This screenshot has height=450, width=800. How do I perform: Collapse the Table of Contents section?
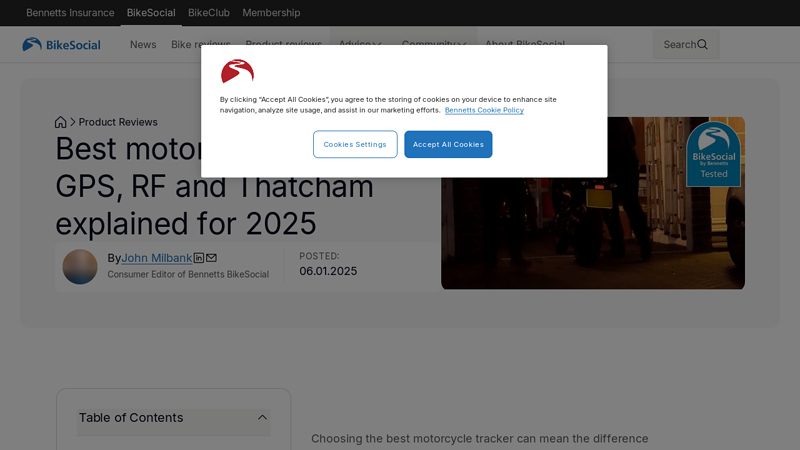(x=262, y=418)
